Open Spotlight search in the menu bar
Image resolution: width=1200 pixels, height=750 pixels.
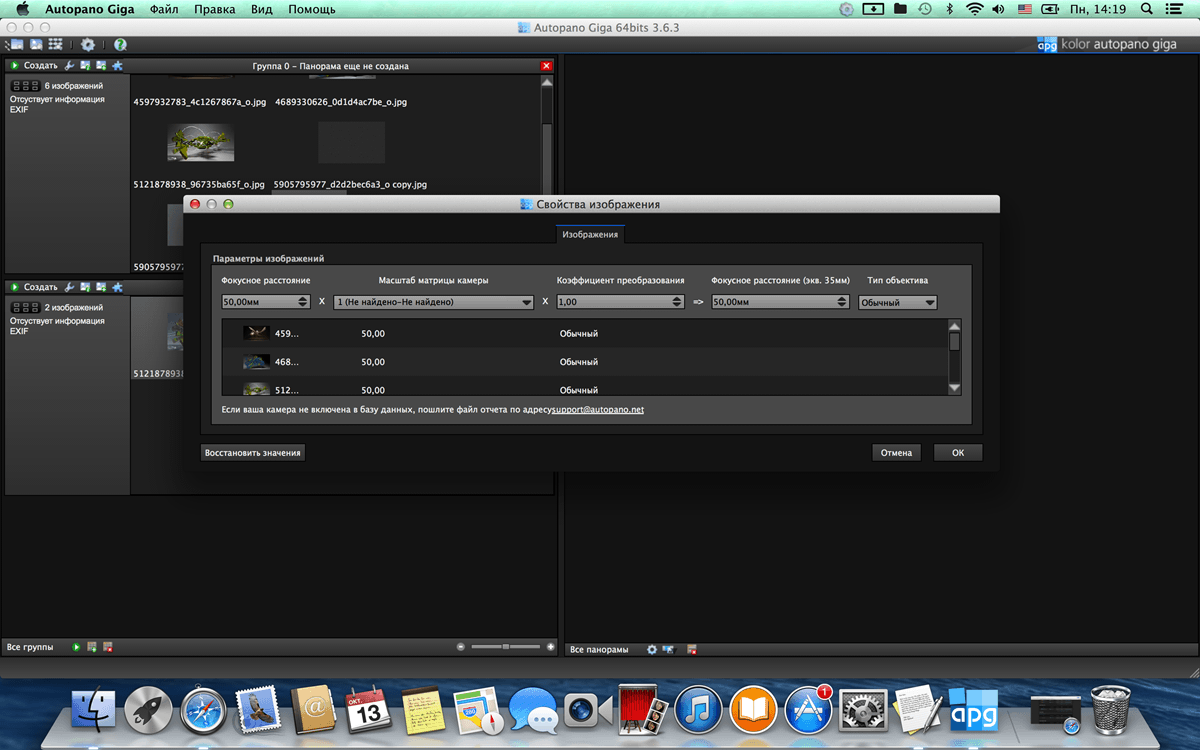coord(1146,9)
